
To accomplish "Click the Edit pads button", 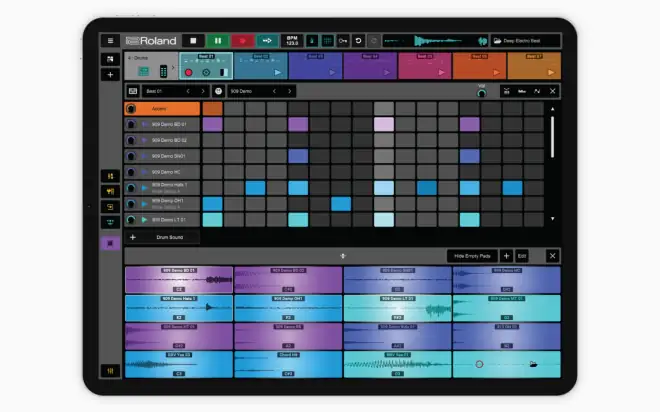I will (x=522, y=256).
